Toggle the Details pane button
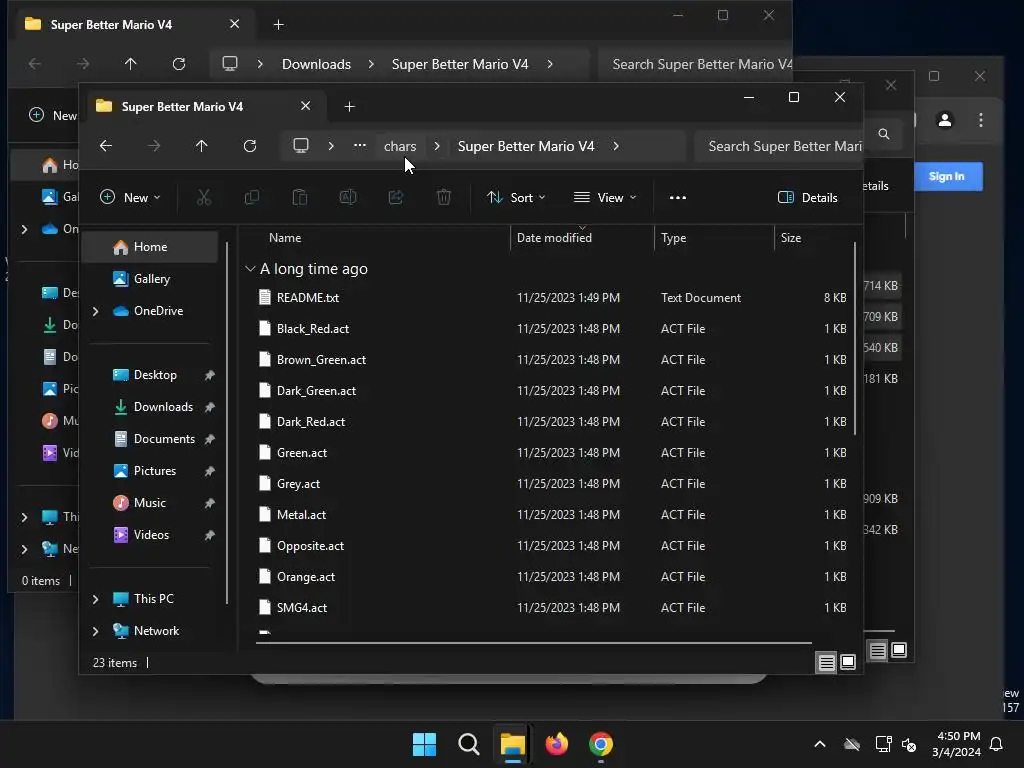 tap(807, 197)
